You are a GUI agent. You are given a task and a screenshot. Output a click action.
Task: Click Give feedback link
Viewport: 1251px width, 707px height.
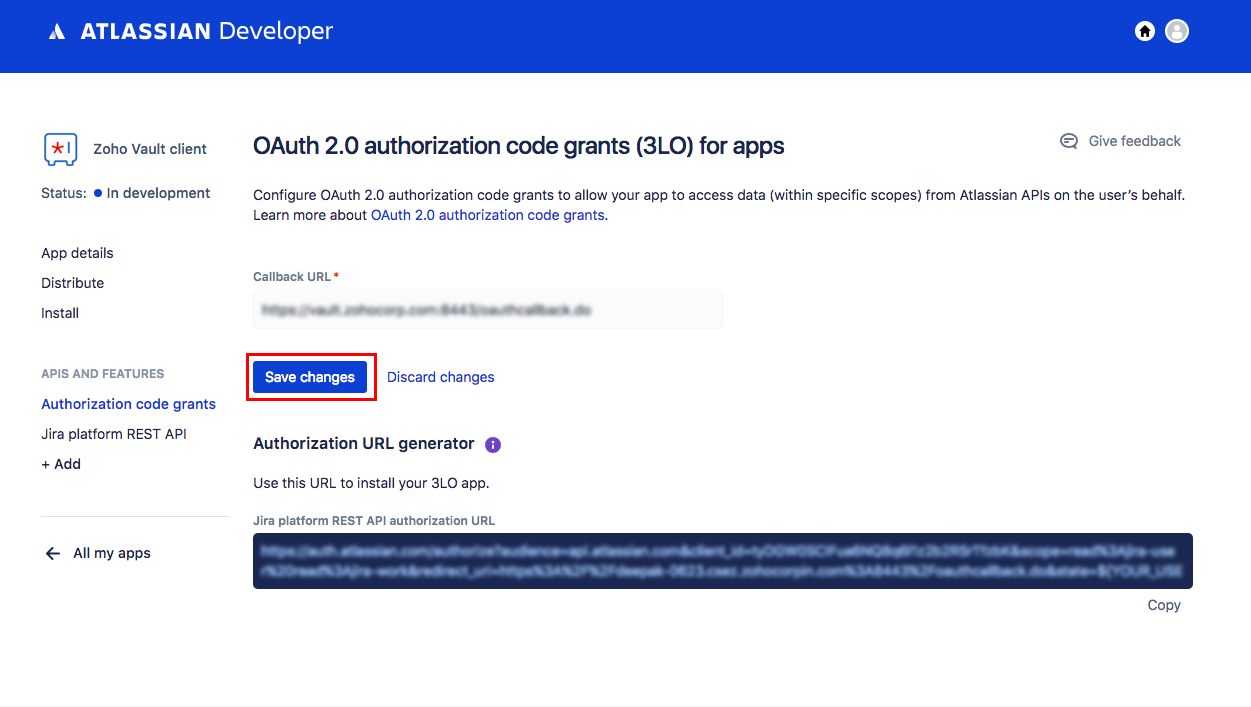1135,141
